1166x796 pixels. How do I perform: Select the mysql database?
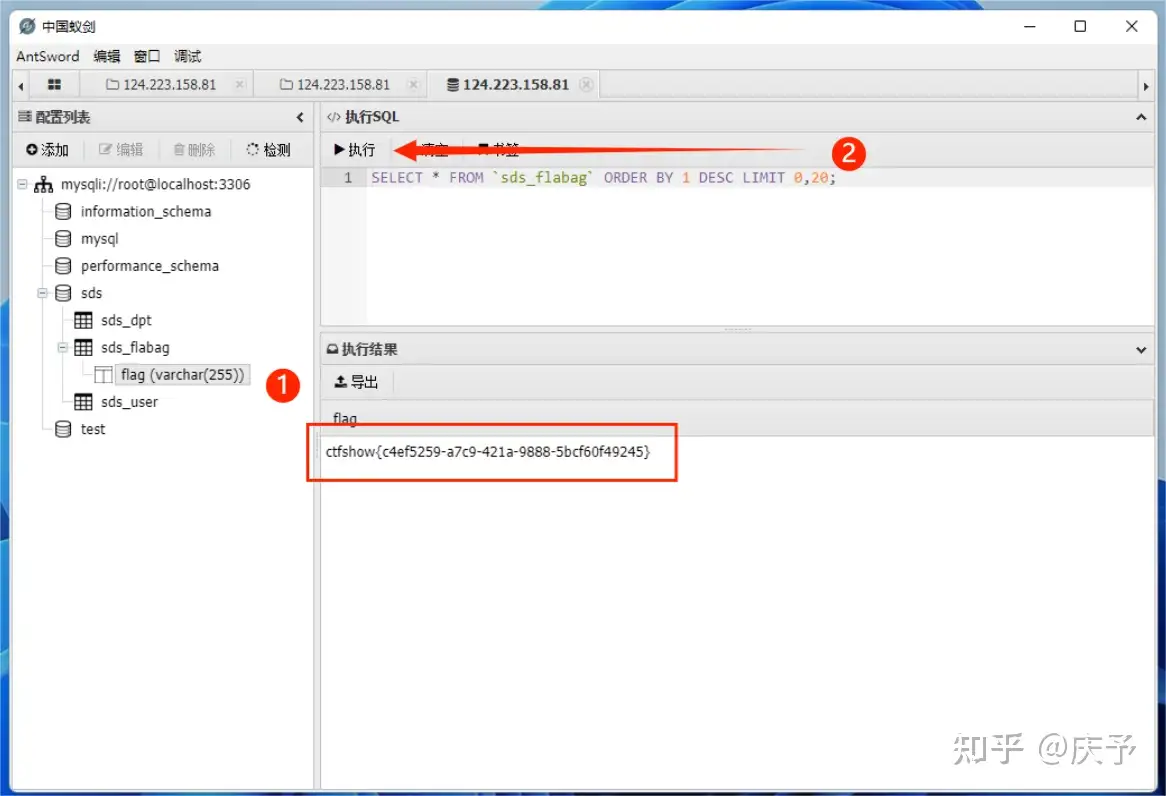point(100,239)
